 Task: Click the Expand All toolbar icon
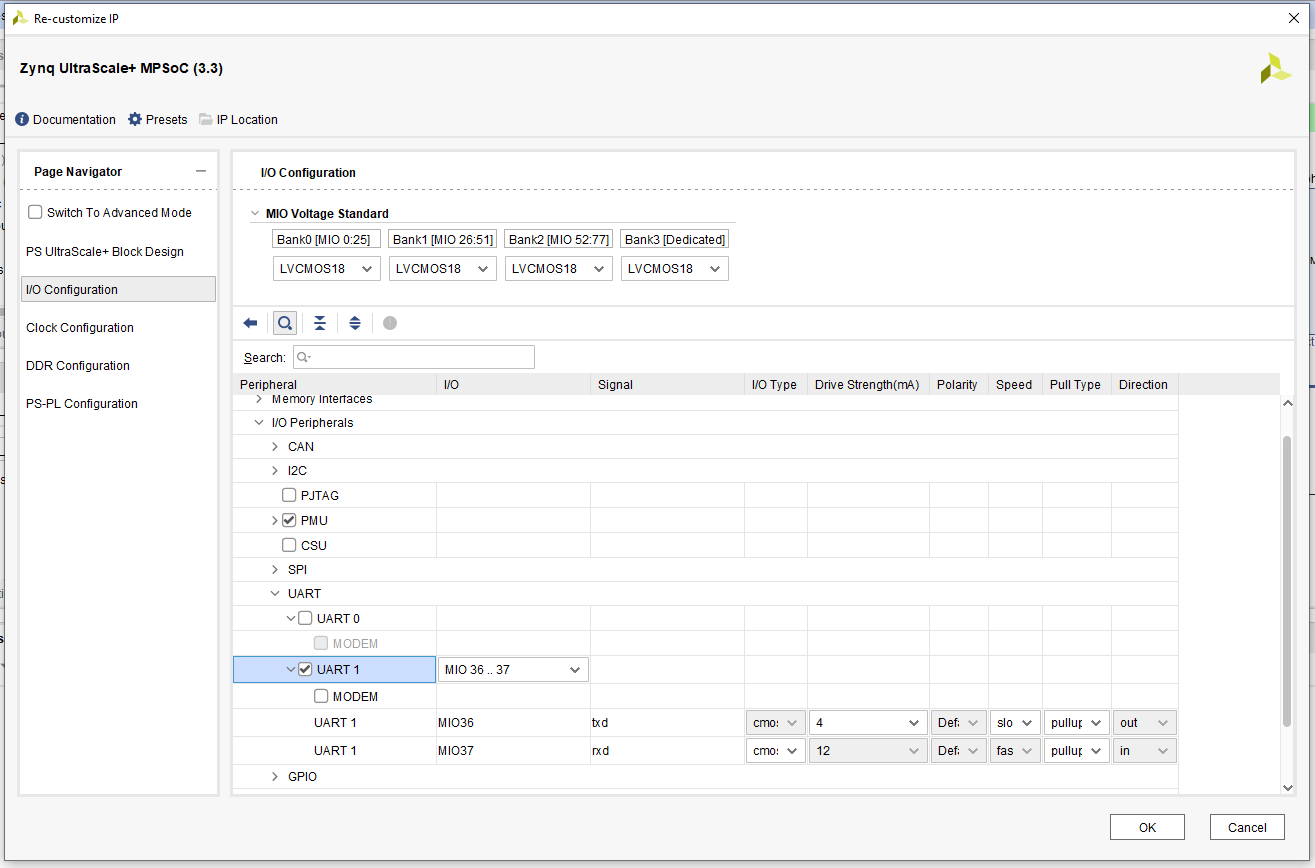click(x=355, y=323)
